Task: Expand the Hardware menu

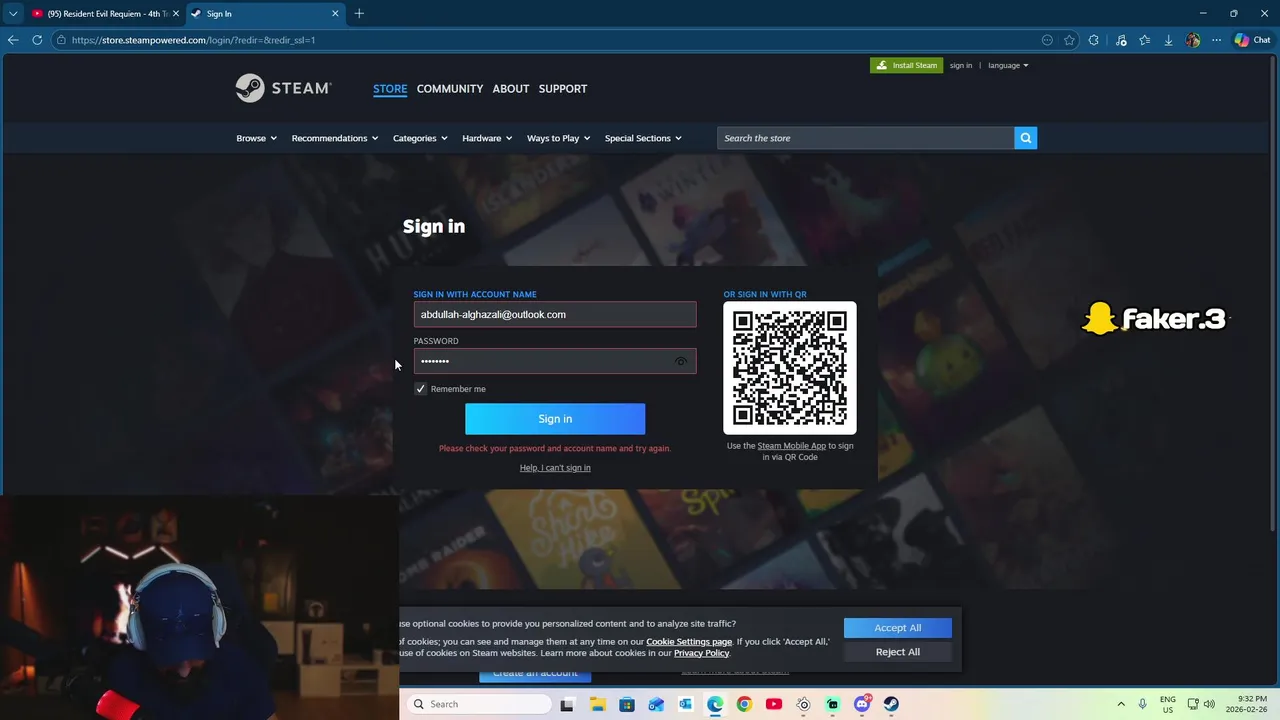Action: click(x=487, y=138)
